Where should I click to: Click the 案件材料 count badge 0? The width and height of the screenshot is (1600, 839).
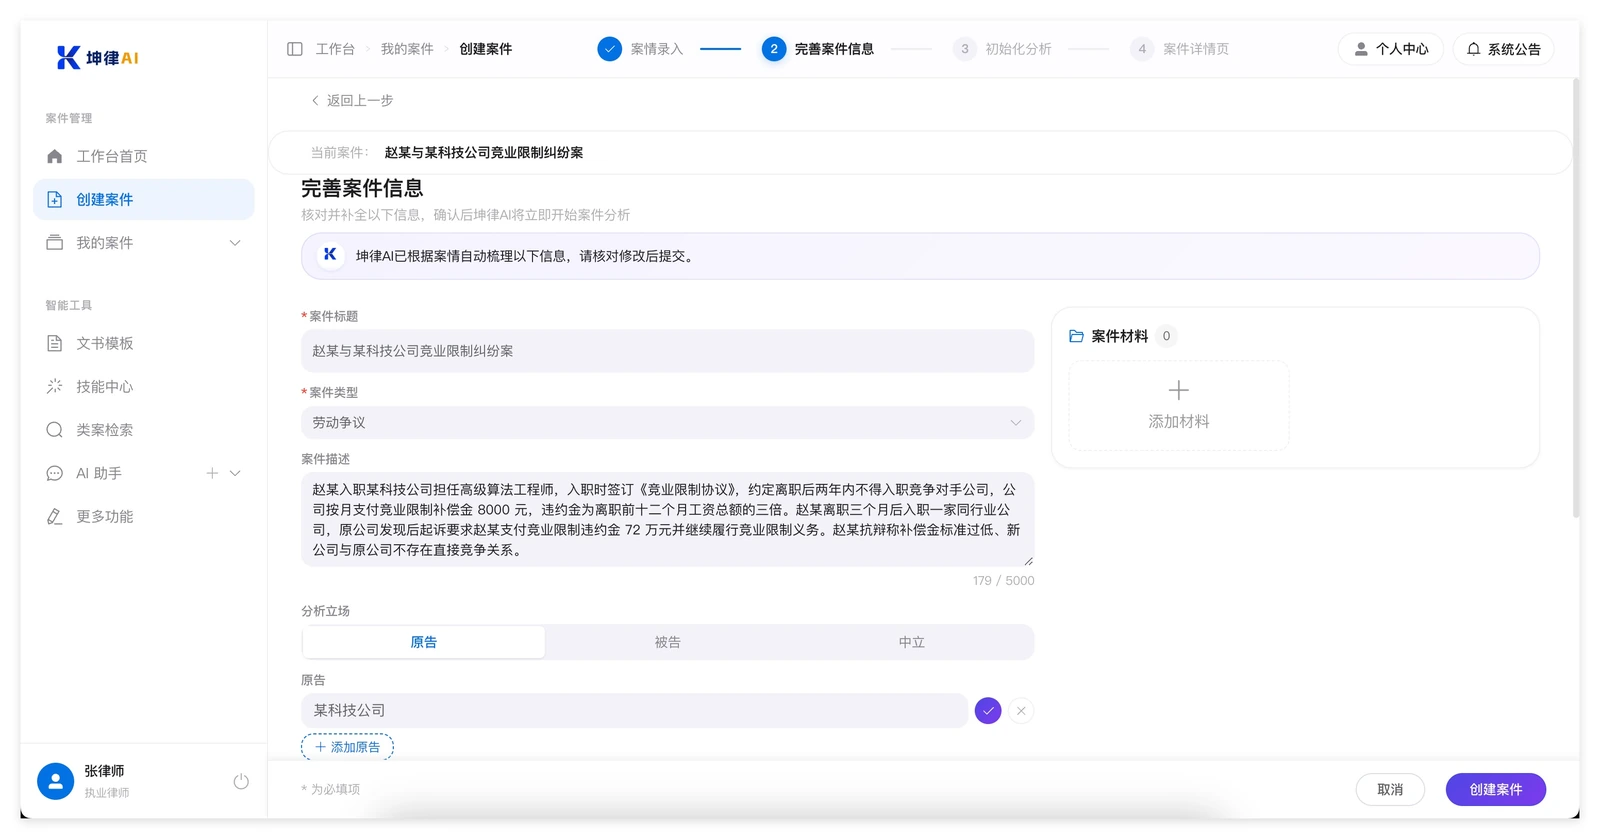(x=1166, y=336)
